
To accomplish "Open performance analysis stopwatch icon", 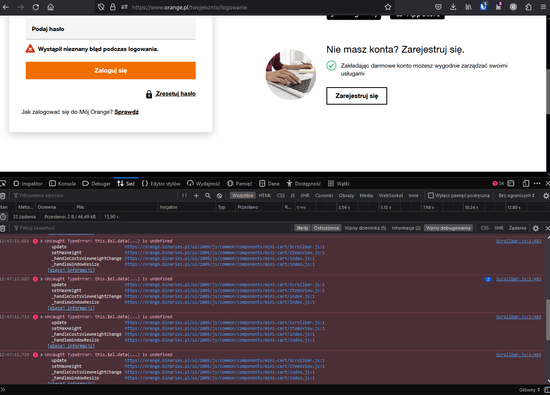I will pyautogui.click(x=3, y=217).
